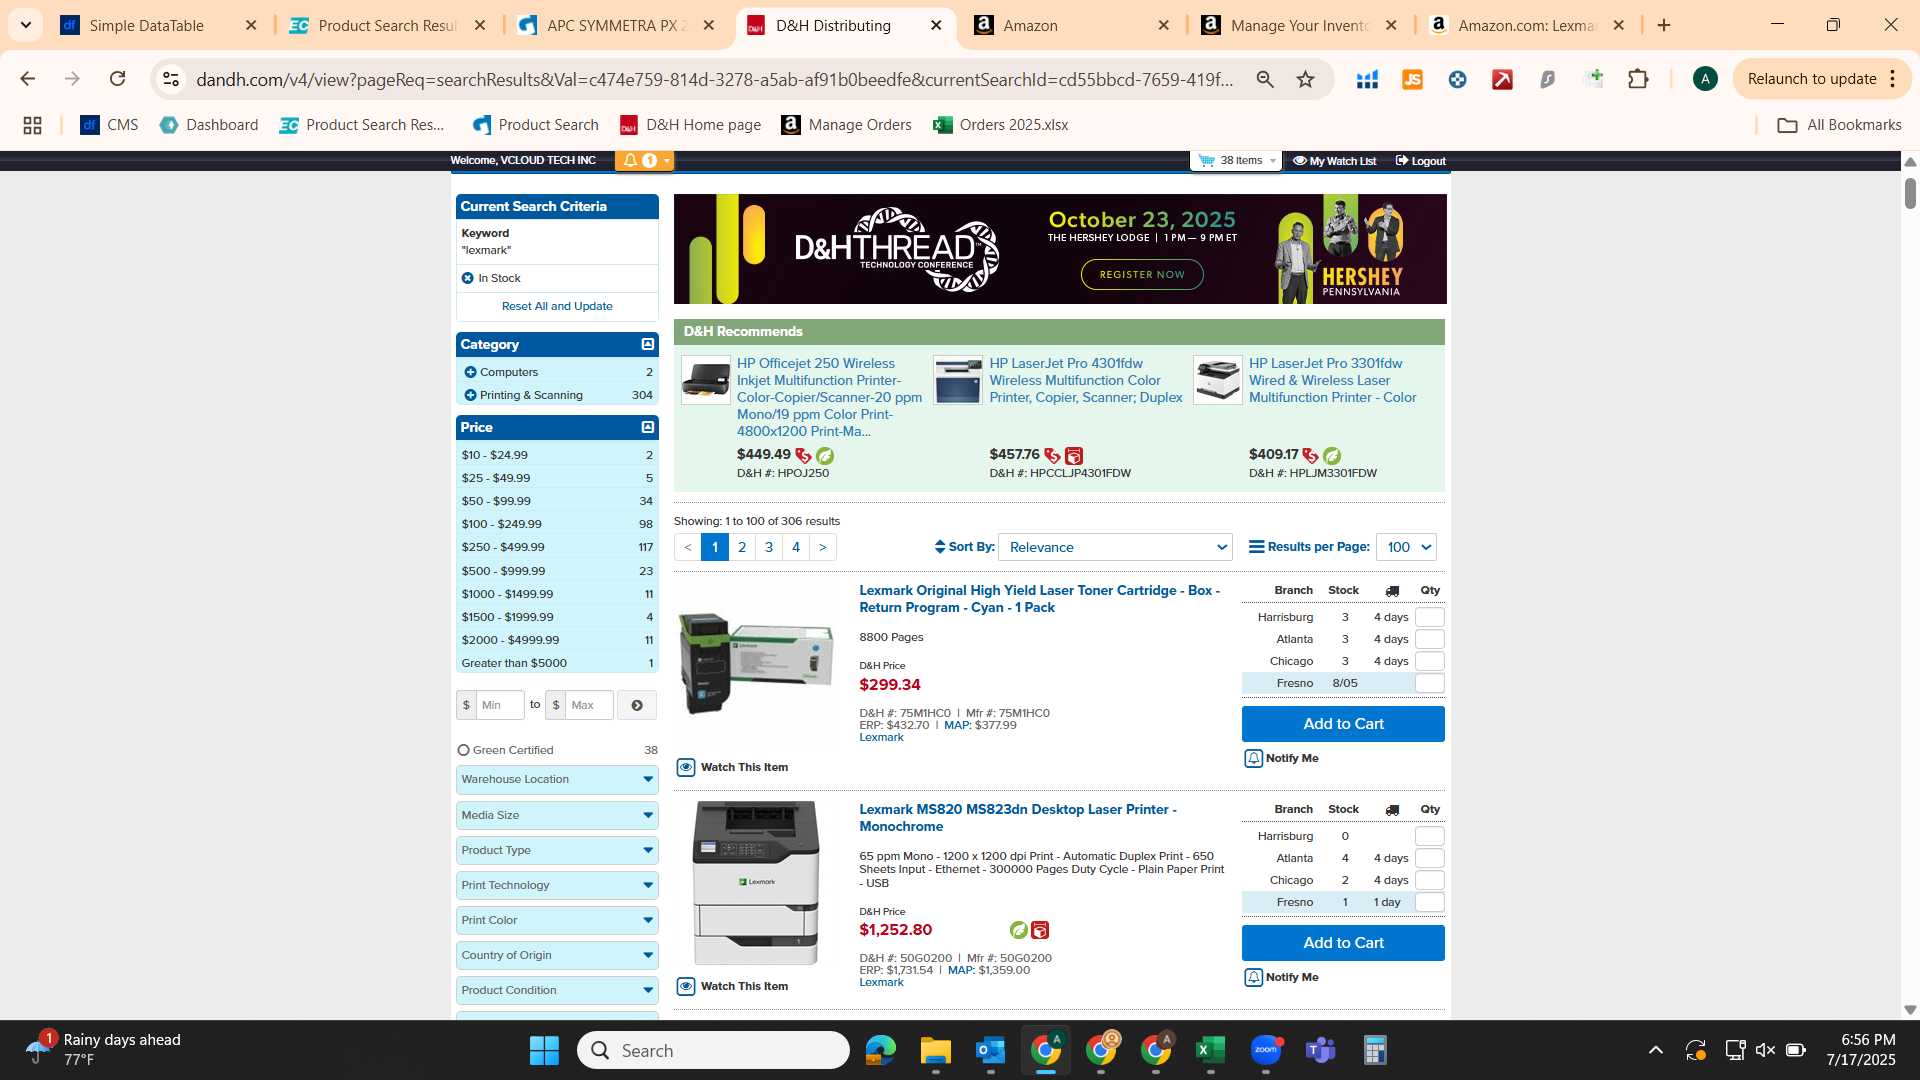Open My Watch List
This screenshot has height=1080, width=1920.
[x=1334, y=161]
